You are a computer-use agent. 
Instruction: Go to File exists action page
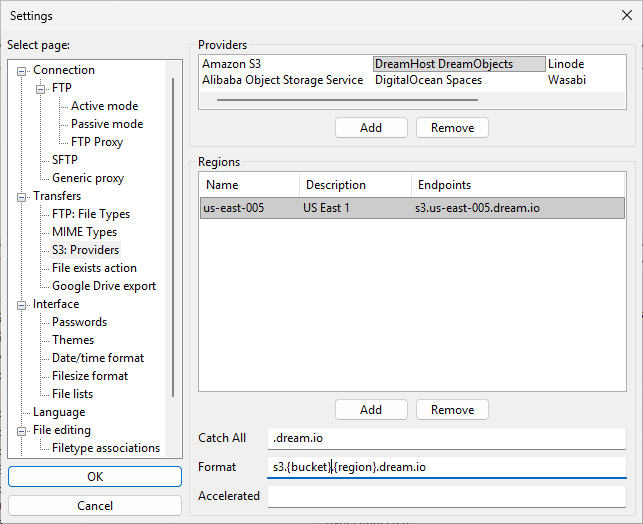point(94,268)
